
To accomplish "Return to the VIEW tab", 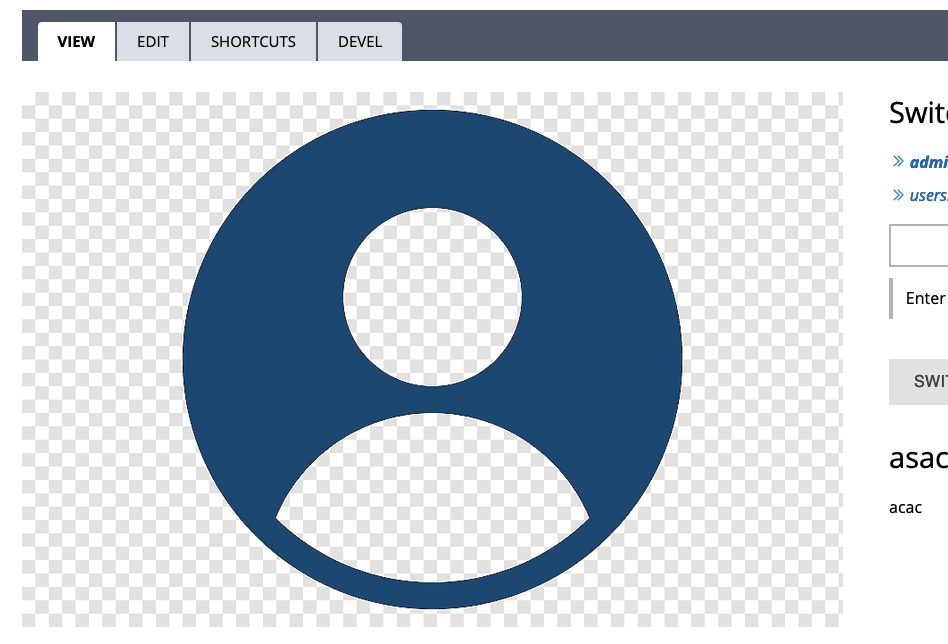I will [75, 41].
